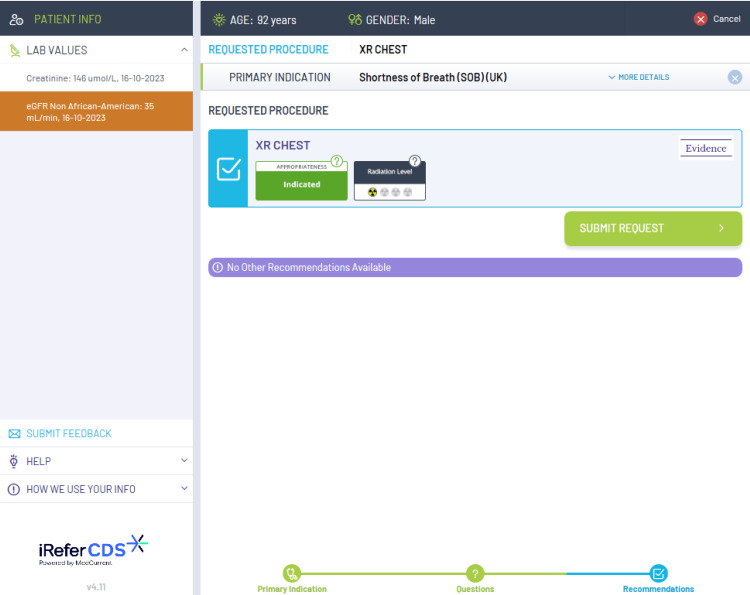The width and height of the screenshot is (750, 595).
Task: Expand How We Use Your Info chevron
Action: [x=184, y=488]
